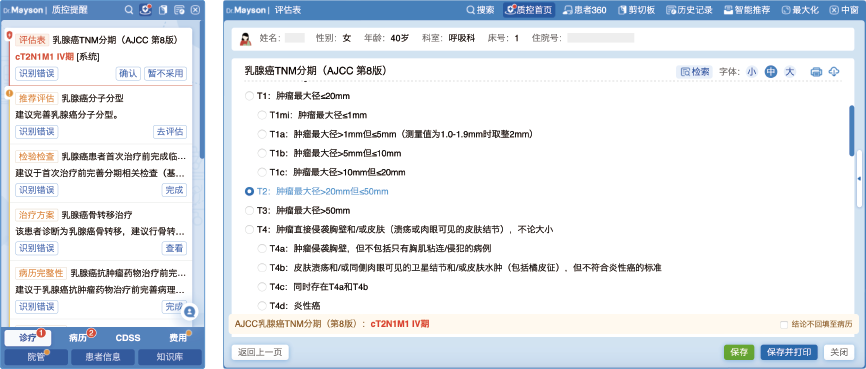866x369 pixels.
Task: Switch to CDSS tab
Action: click(128, 338)
